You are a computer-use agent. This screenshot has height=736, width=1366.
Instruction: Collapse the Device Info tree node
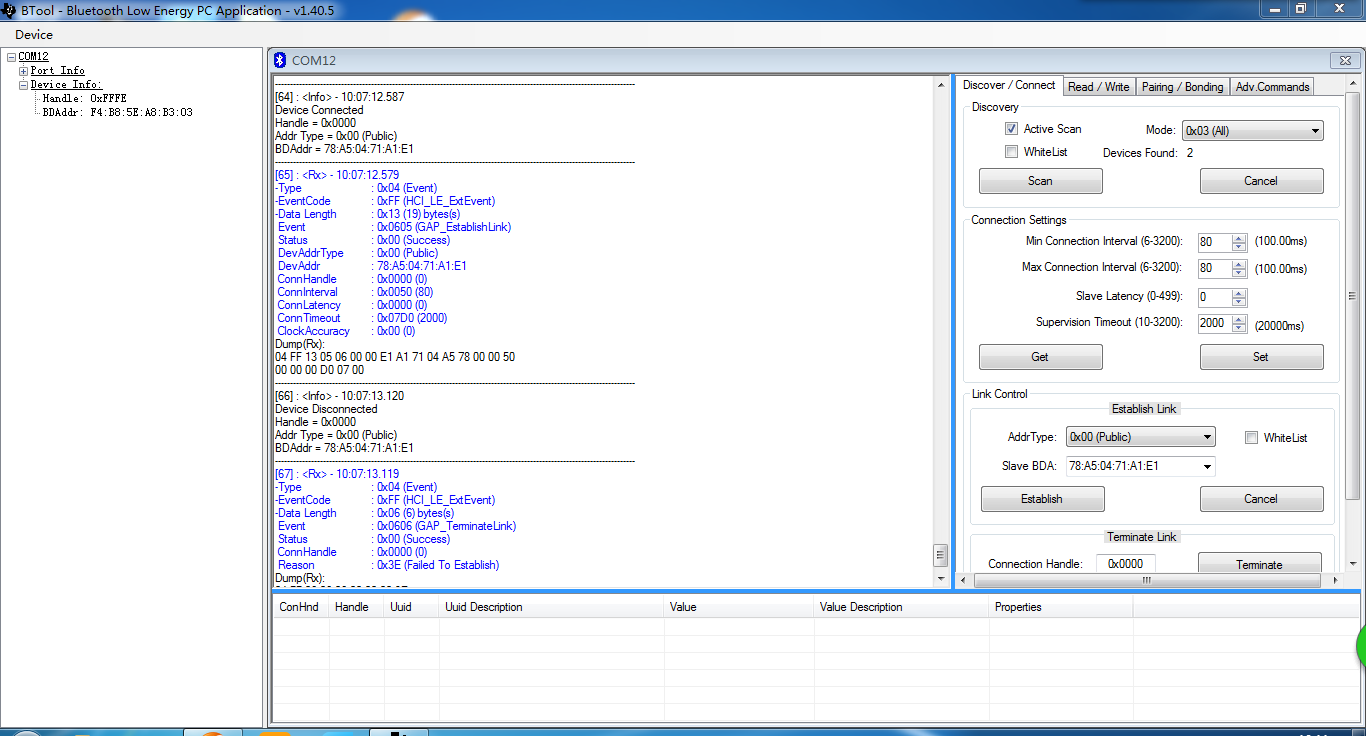(23, 85)
